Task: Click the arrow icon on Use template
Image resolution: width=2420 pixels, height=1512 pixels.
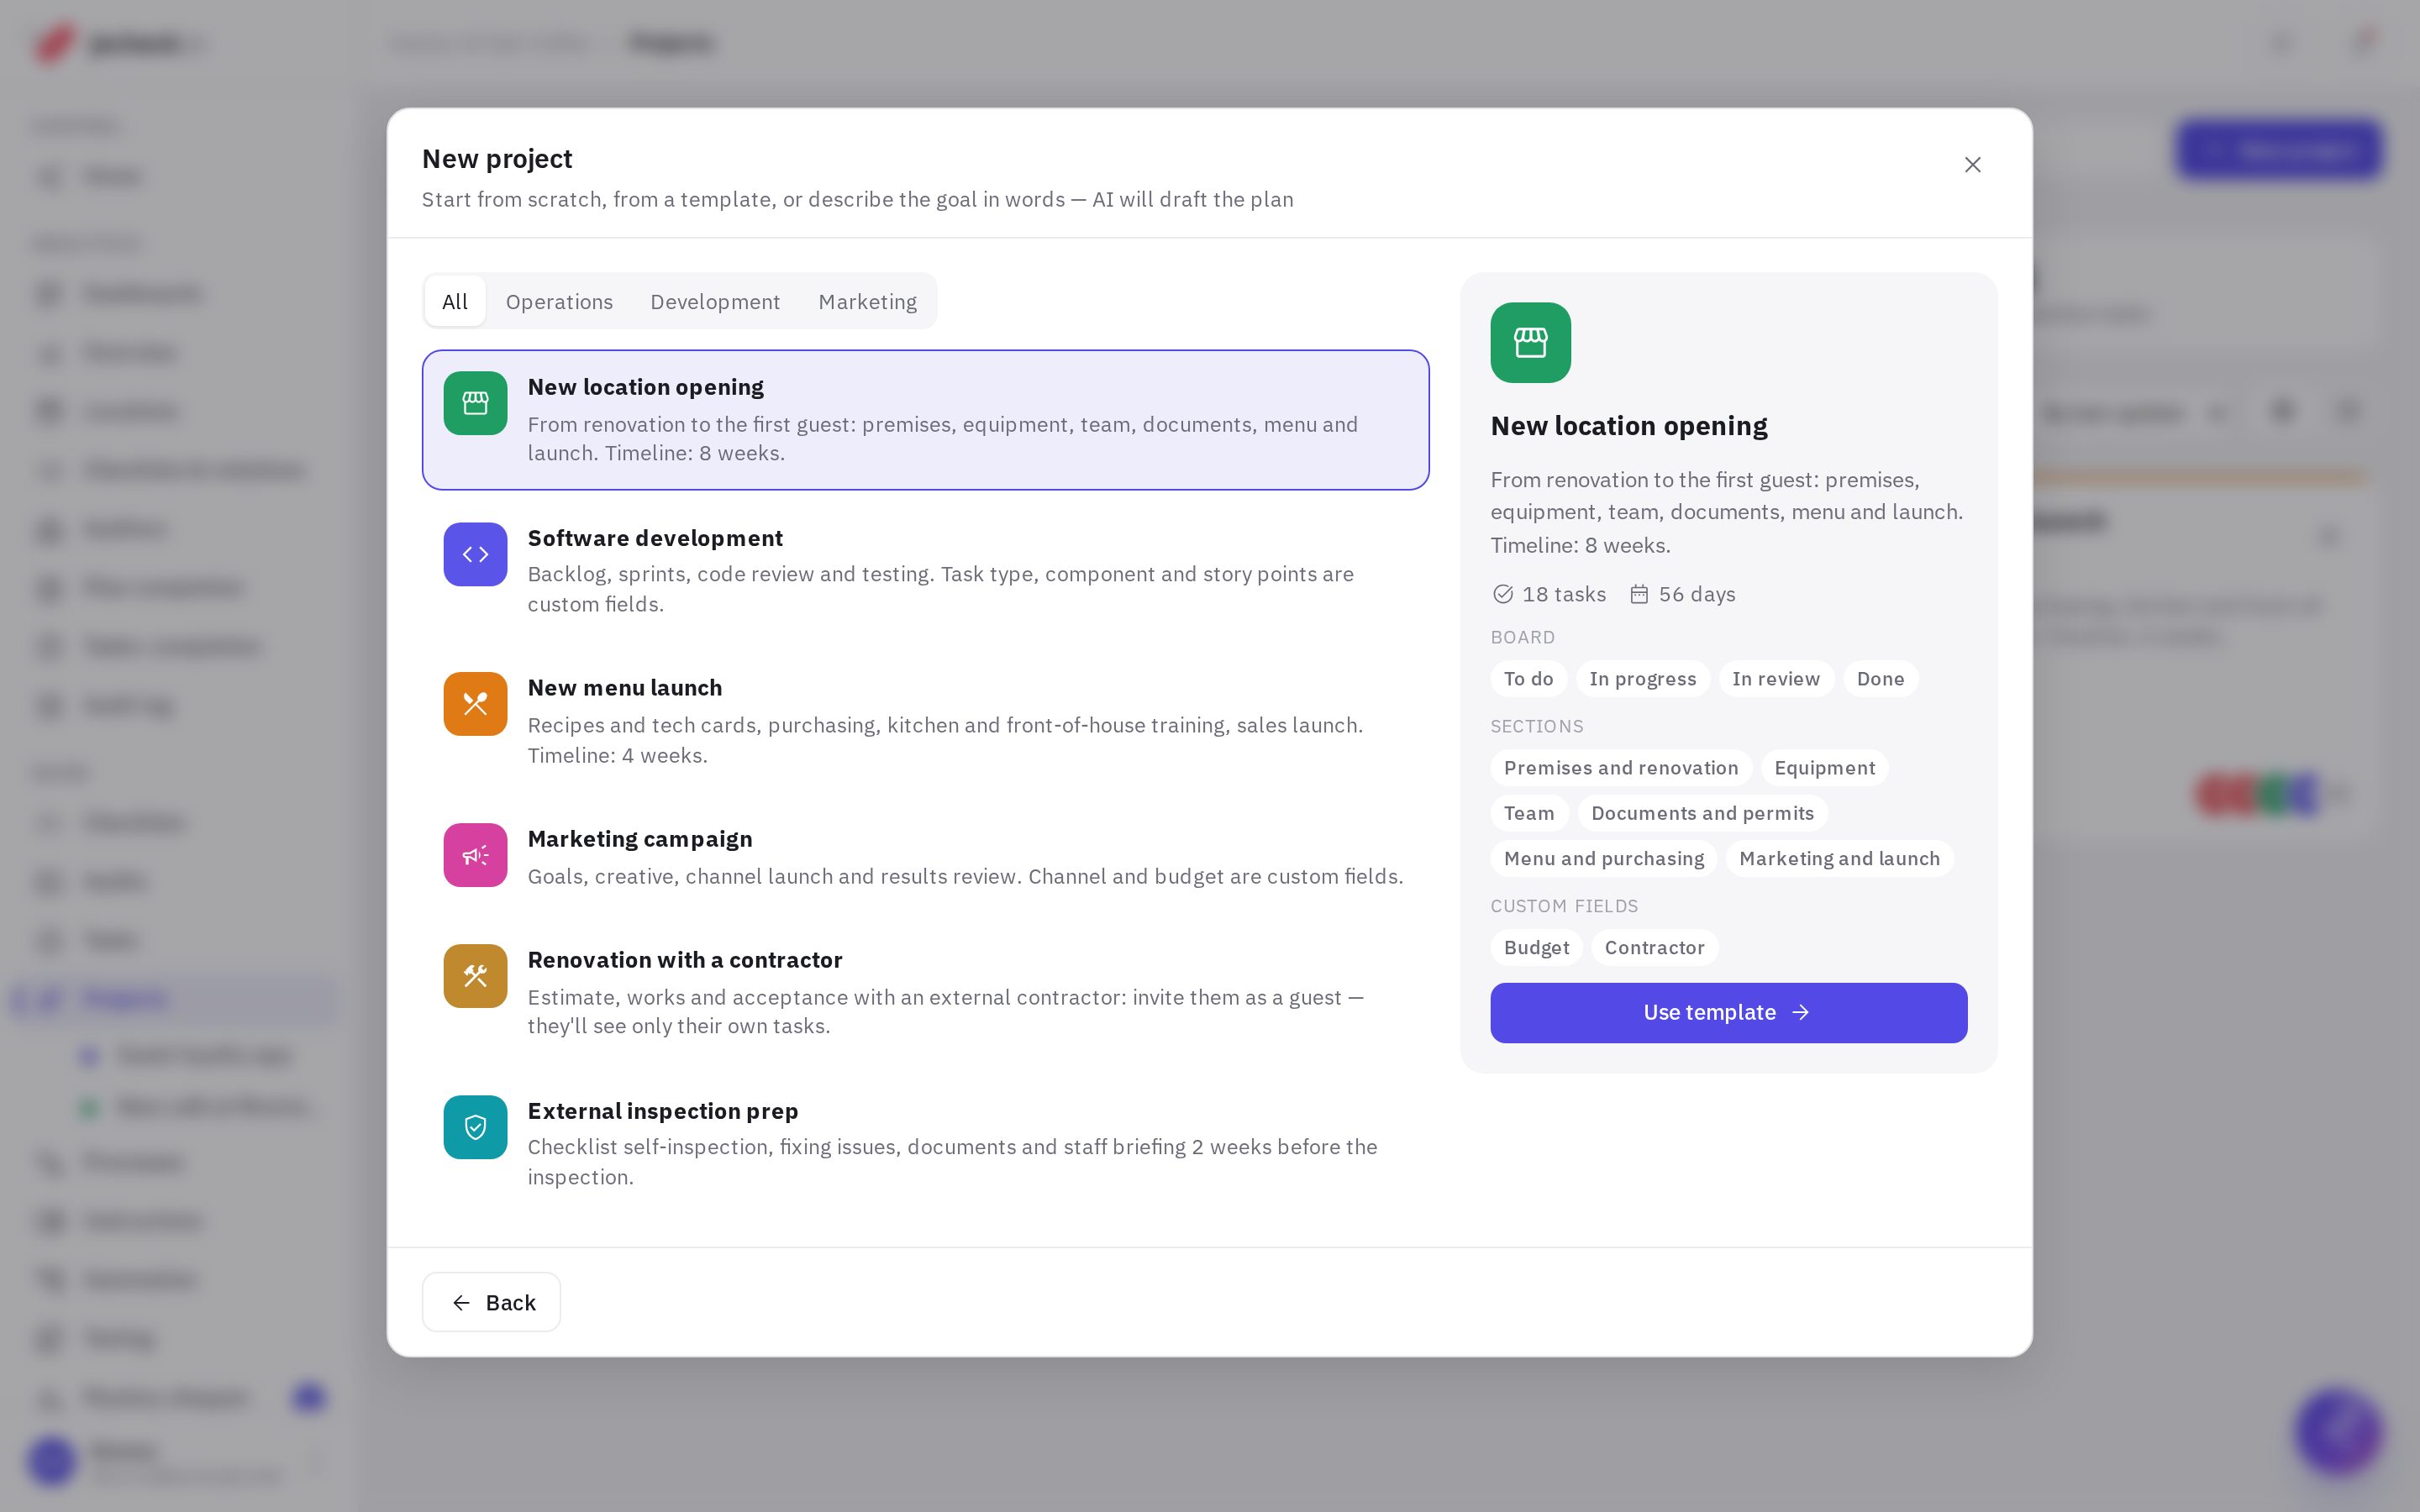Action: pyautogui.click(x=1801, y=1013)
